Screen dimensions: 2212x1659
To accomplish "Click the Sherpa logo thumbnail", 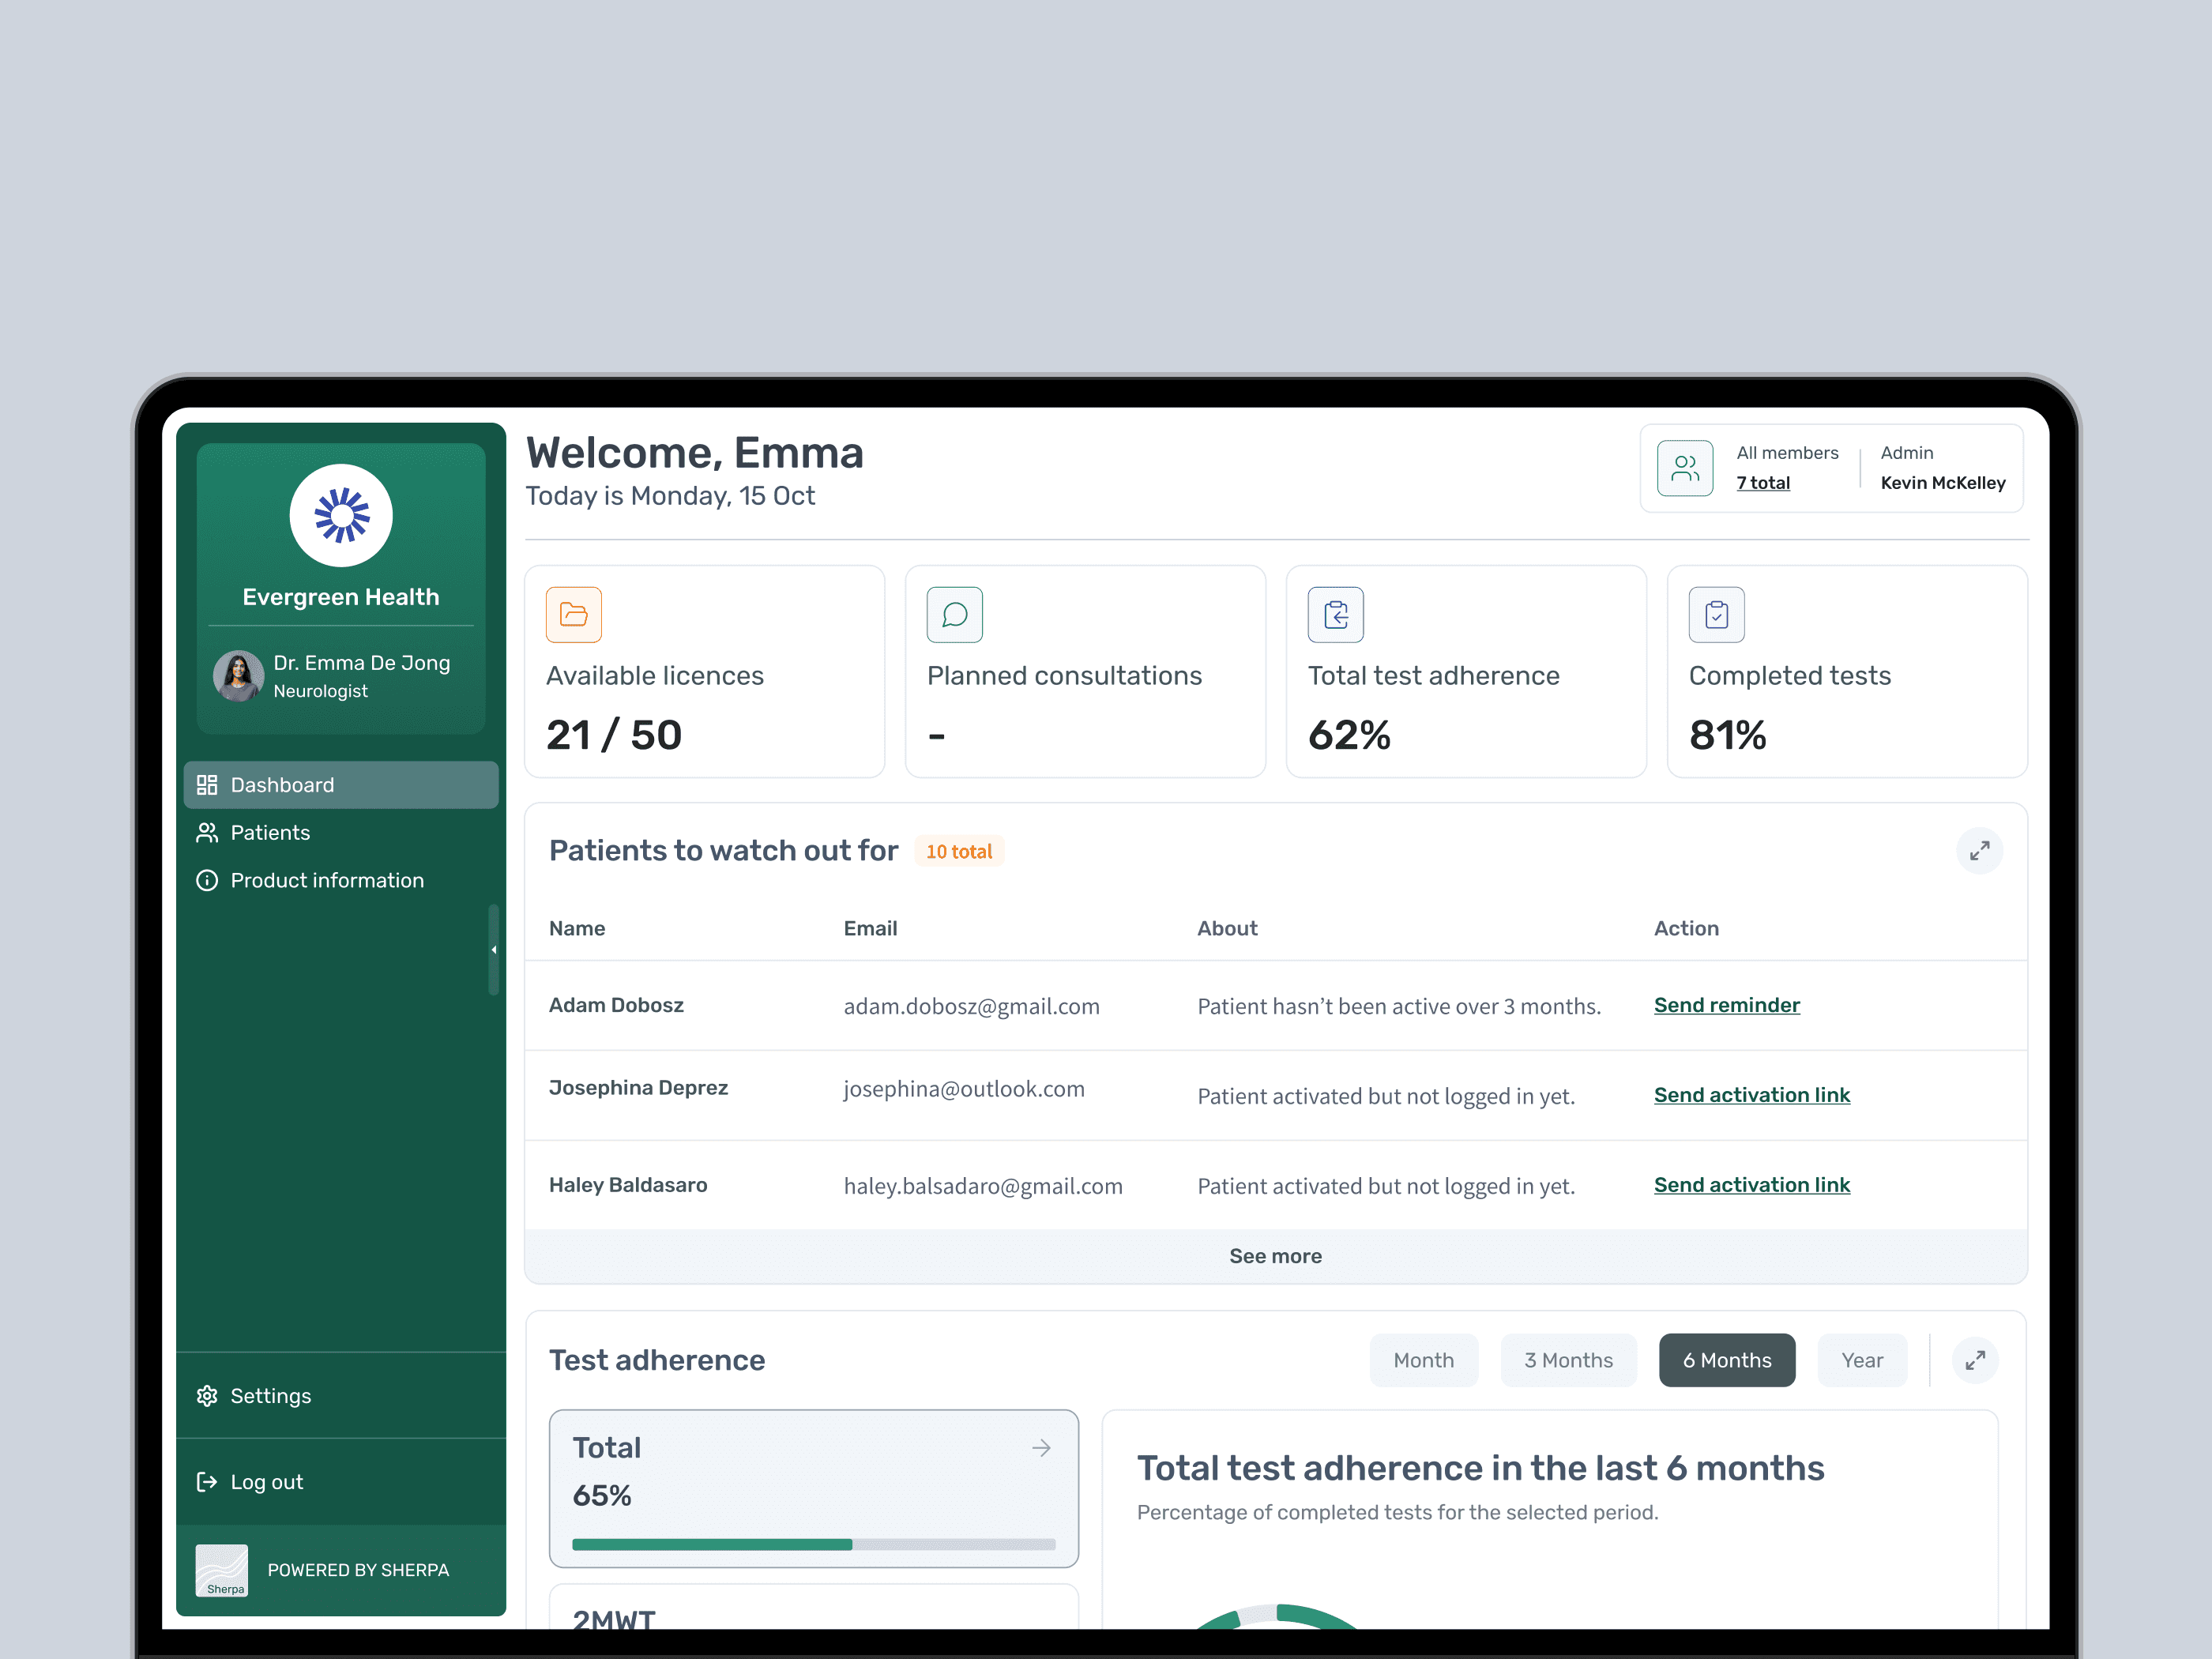I will (x=222, y=1570).
